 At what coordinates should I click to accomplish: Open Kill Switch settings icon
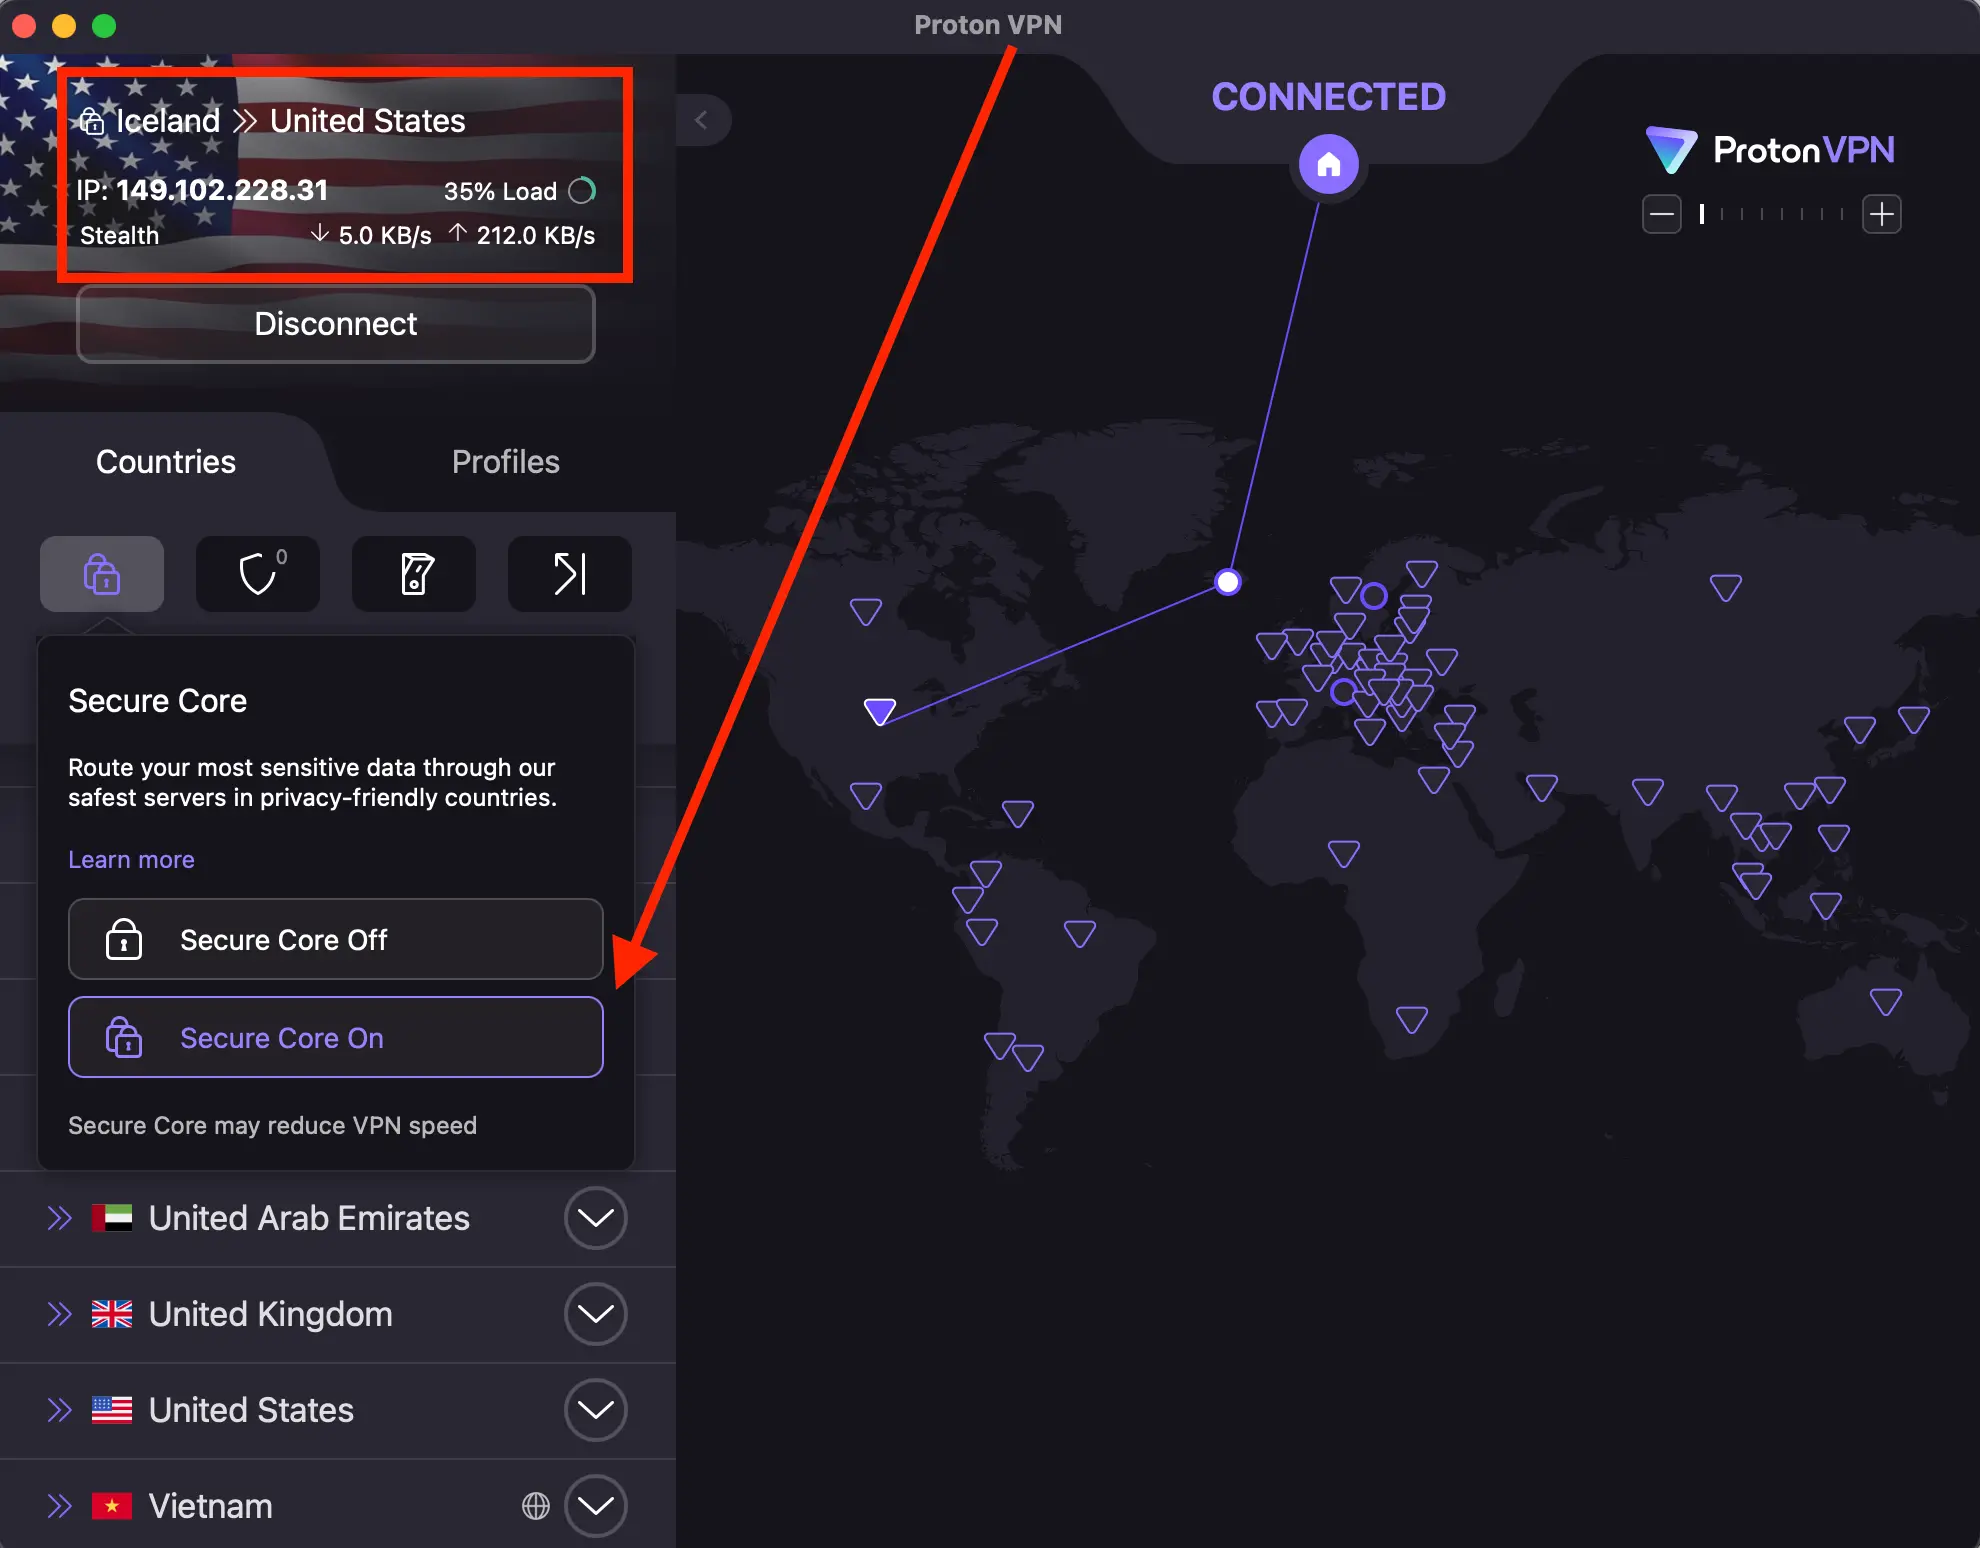point(413,574)
